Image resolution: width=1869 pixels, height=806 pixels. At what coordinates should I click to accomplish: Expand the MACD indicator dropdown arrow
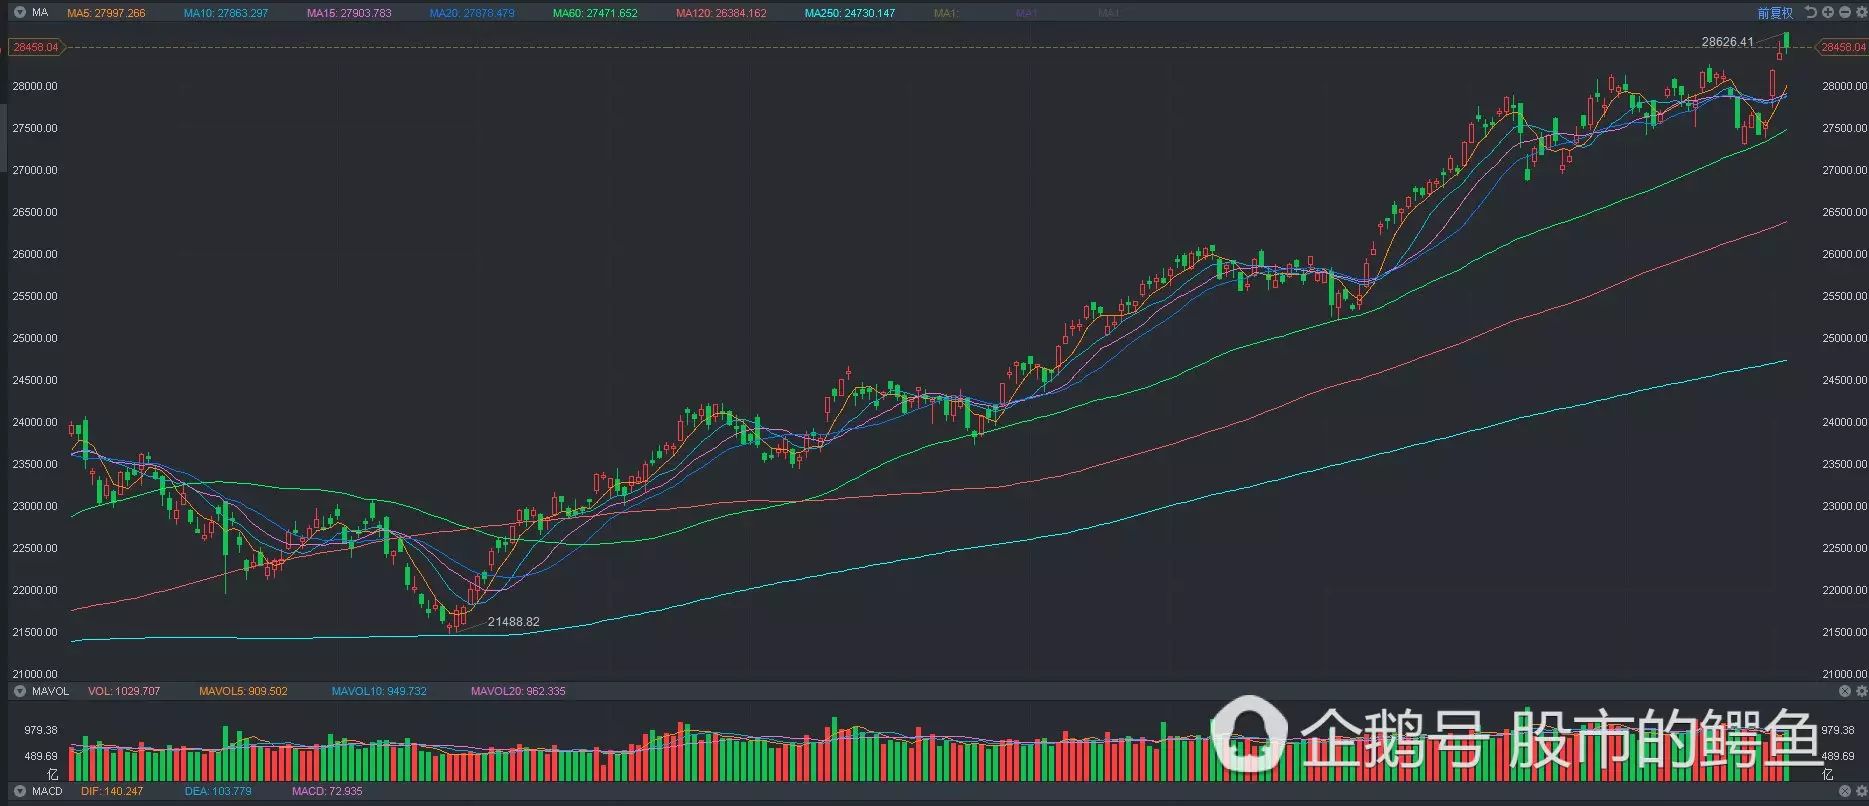point(19,791)
